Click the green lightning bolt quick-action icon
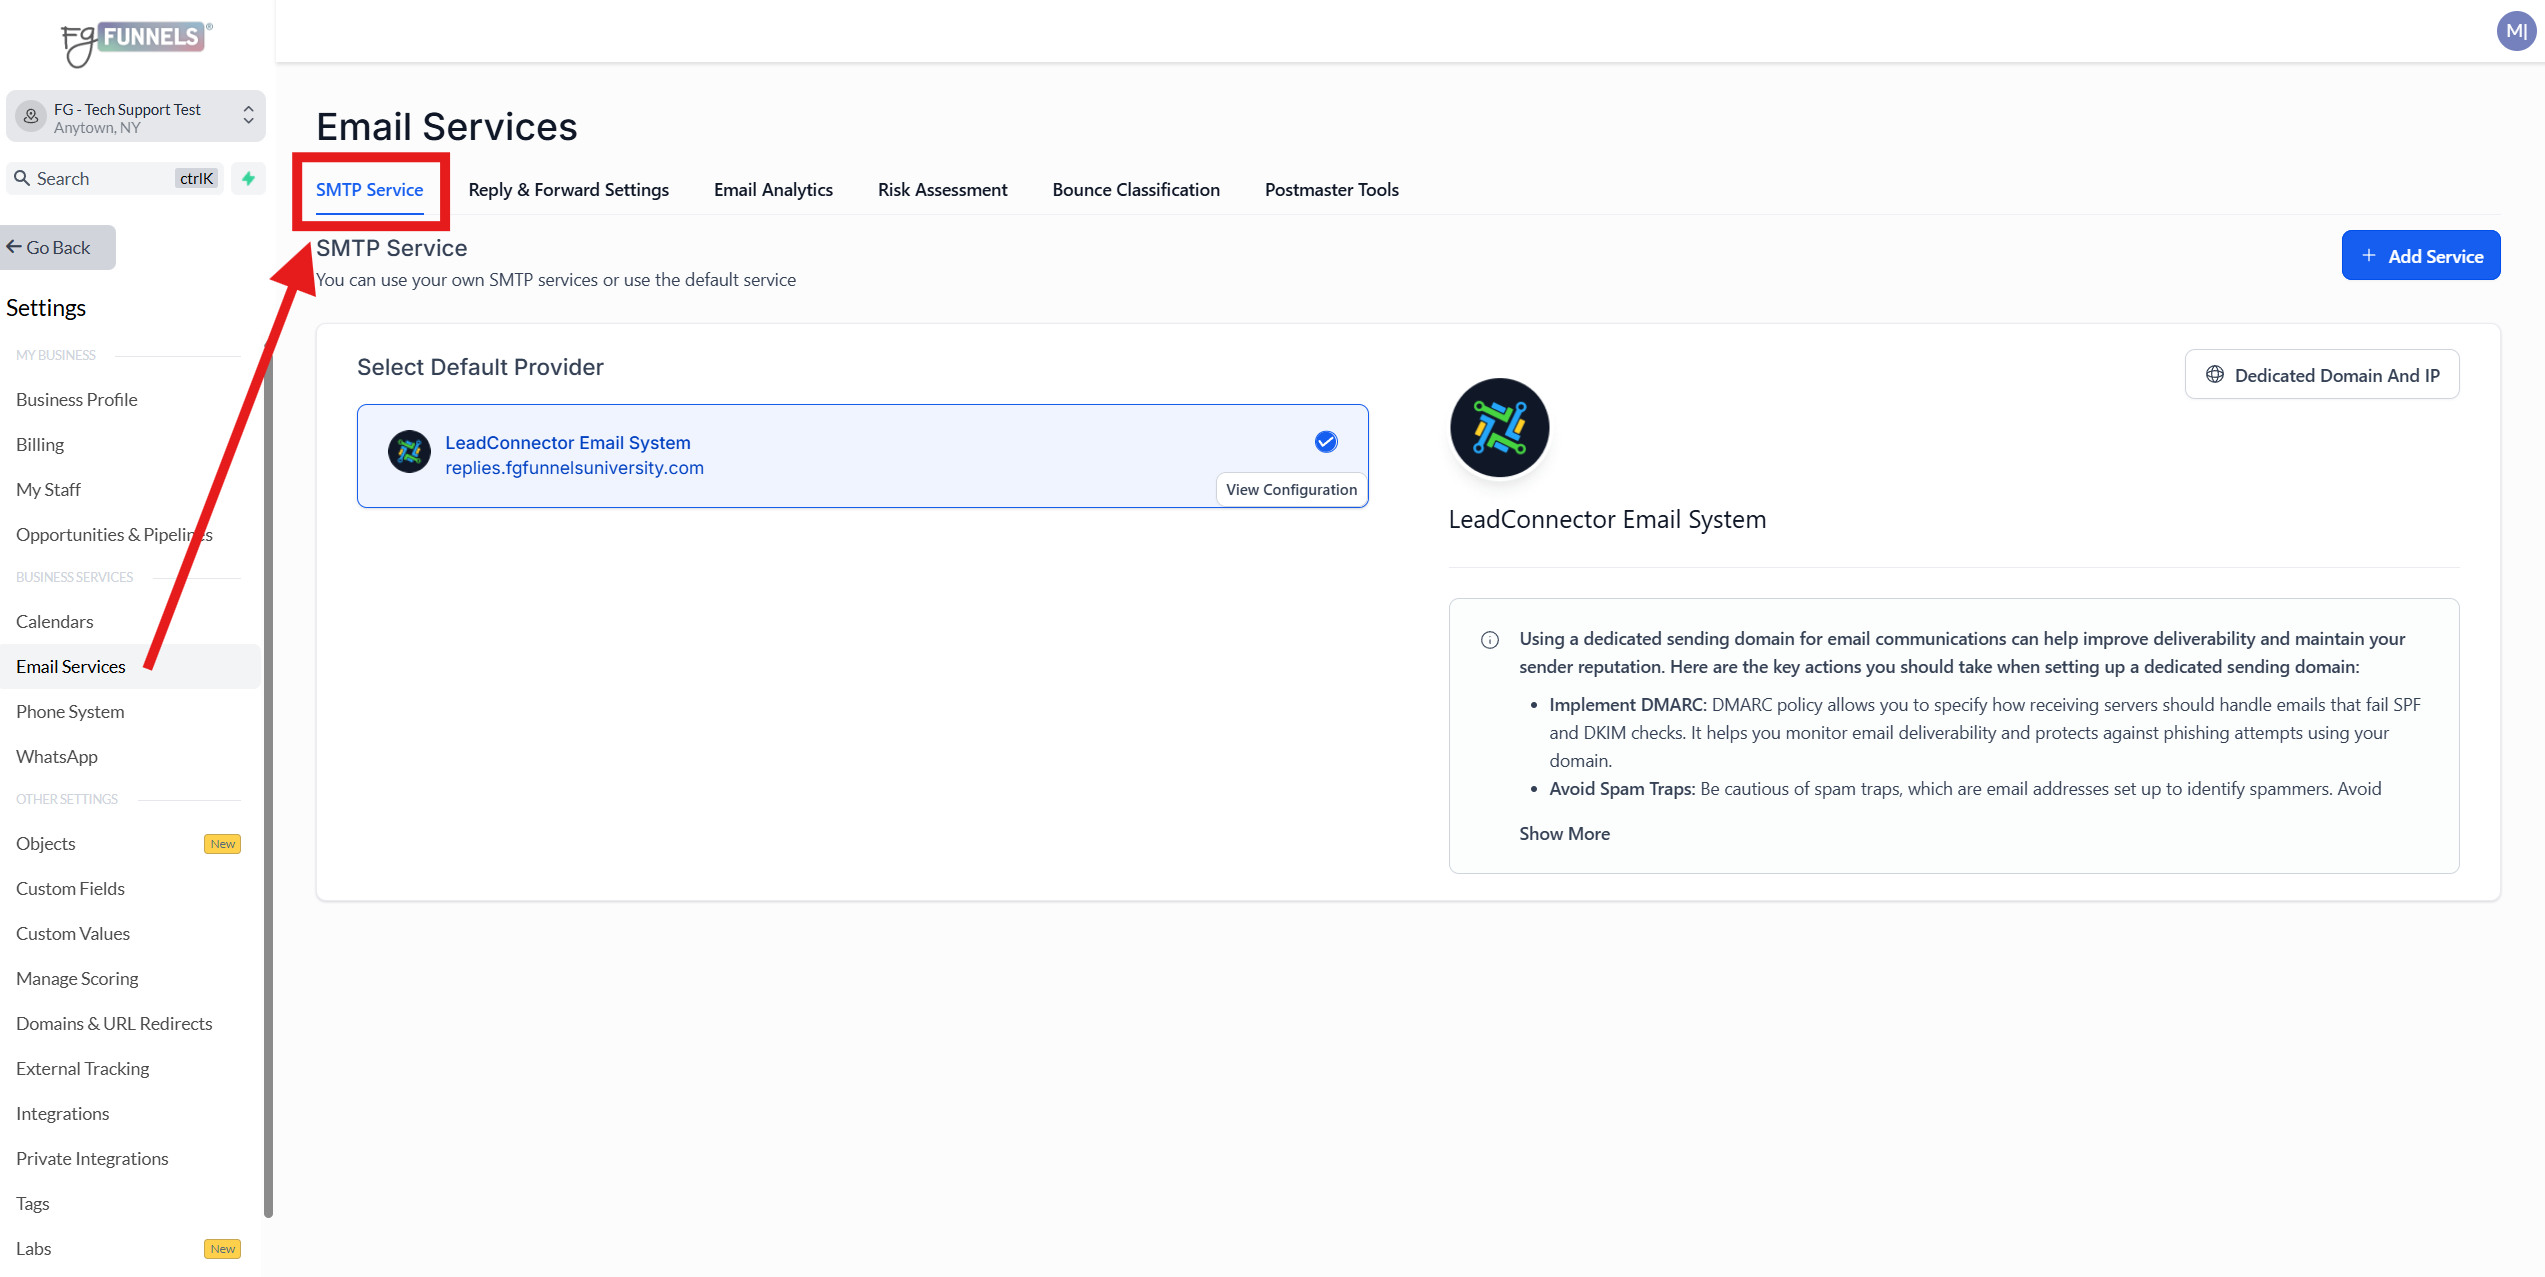 click(249, 178)
